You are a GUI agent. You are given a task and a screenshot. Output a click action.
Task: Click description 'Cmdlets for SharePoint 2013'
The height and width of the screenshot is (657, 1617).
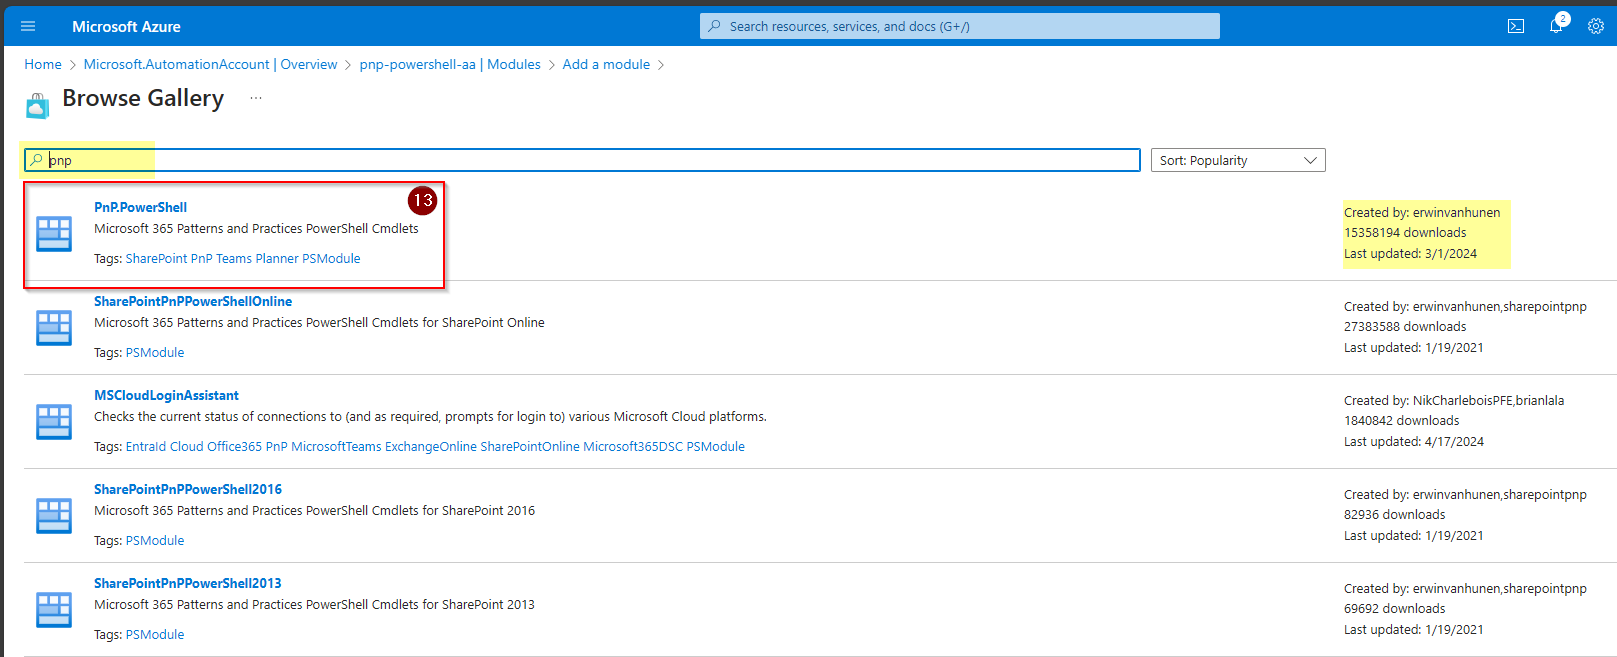coord(453,604)
